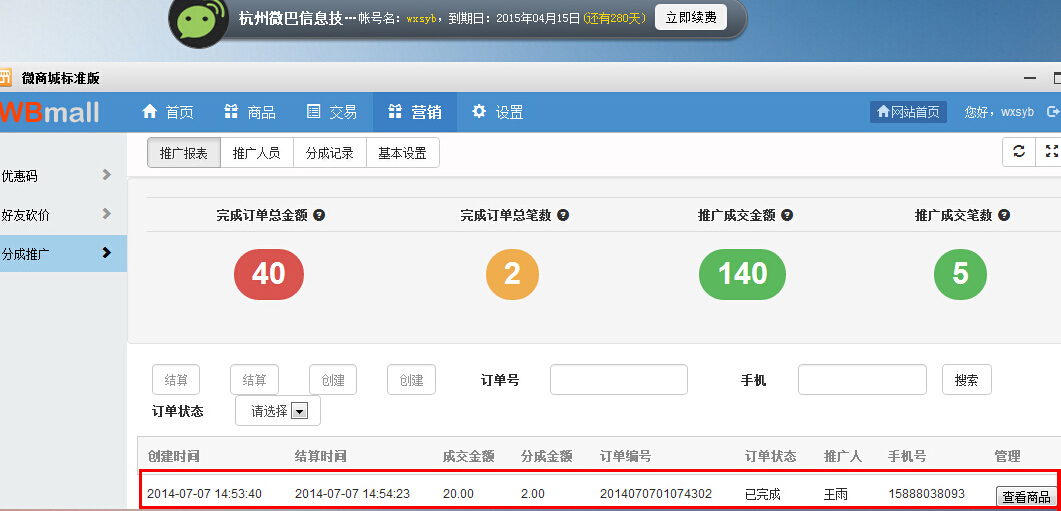
Task: Click 查看商品 button in order row
Action: 1025,497
